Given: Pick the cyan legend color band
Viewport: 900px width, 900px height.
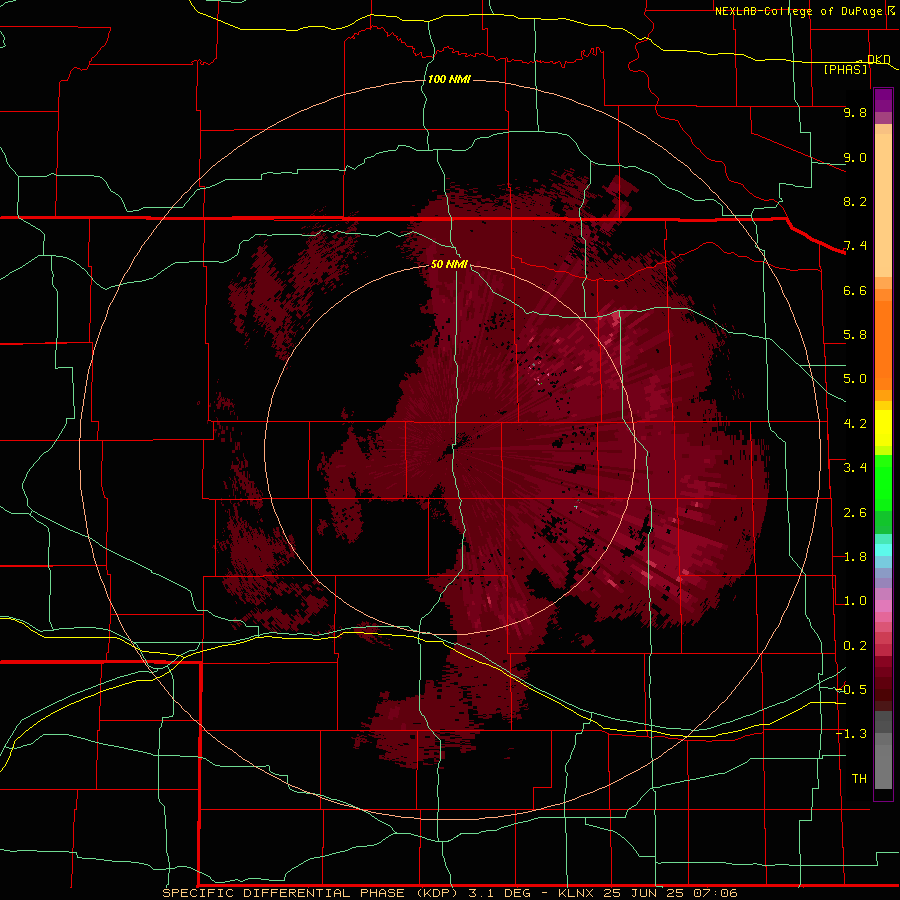Looking at the screenshot, I should click(883, 549).
